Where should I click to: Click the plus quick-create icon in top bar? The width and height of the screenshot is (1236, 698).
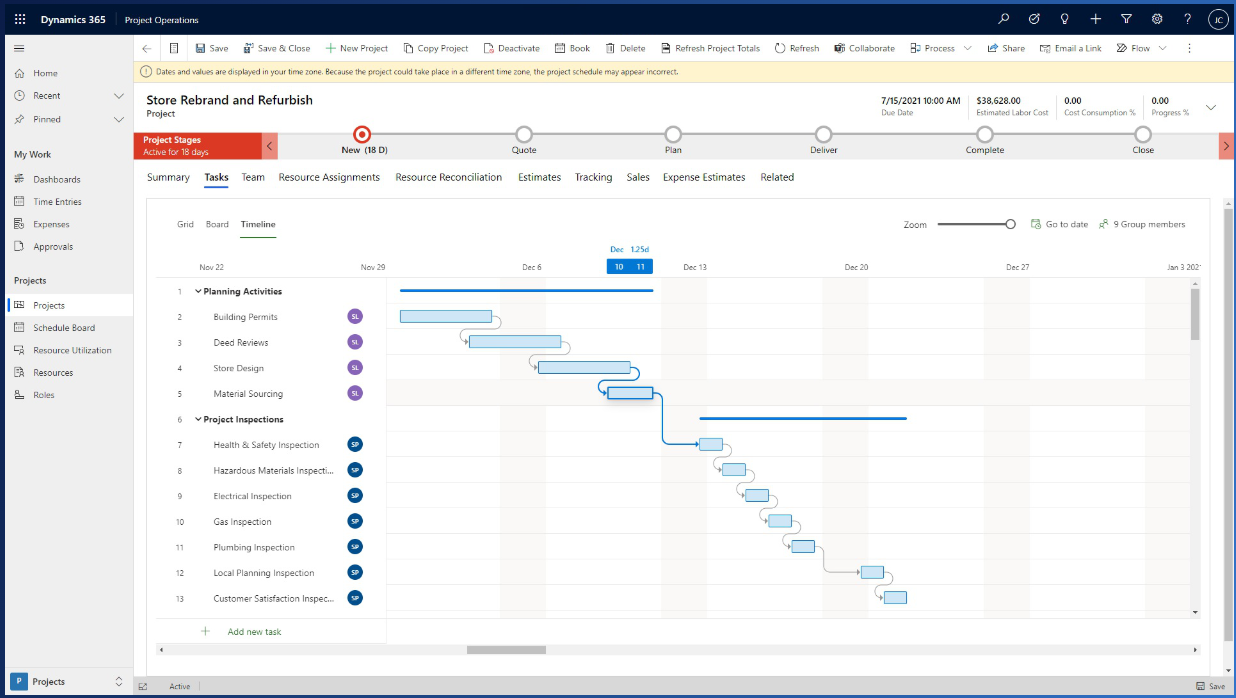[1096, 19]
